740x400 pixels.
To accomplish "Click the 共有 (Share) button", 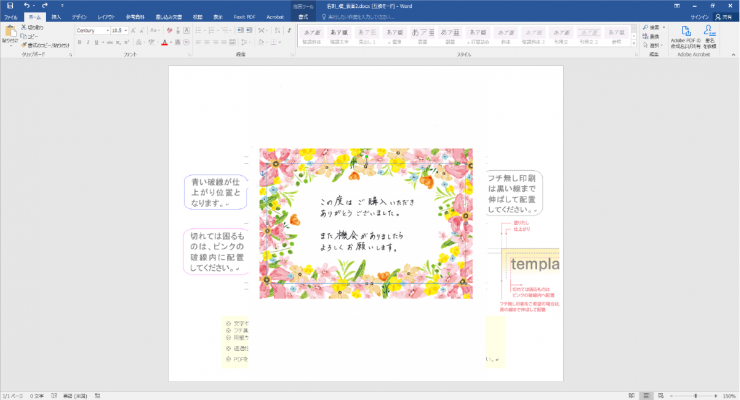I will [726, 17].
